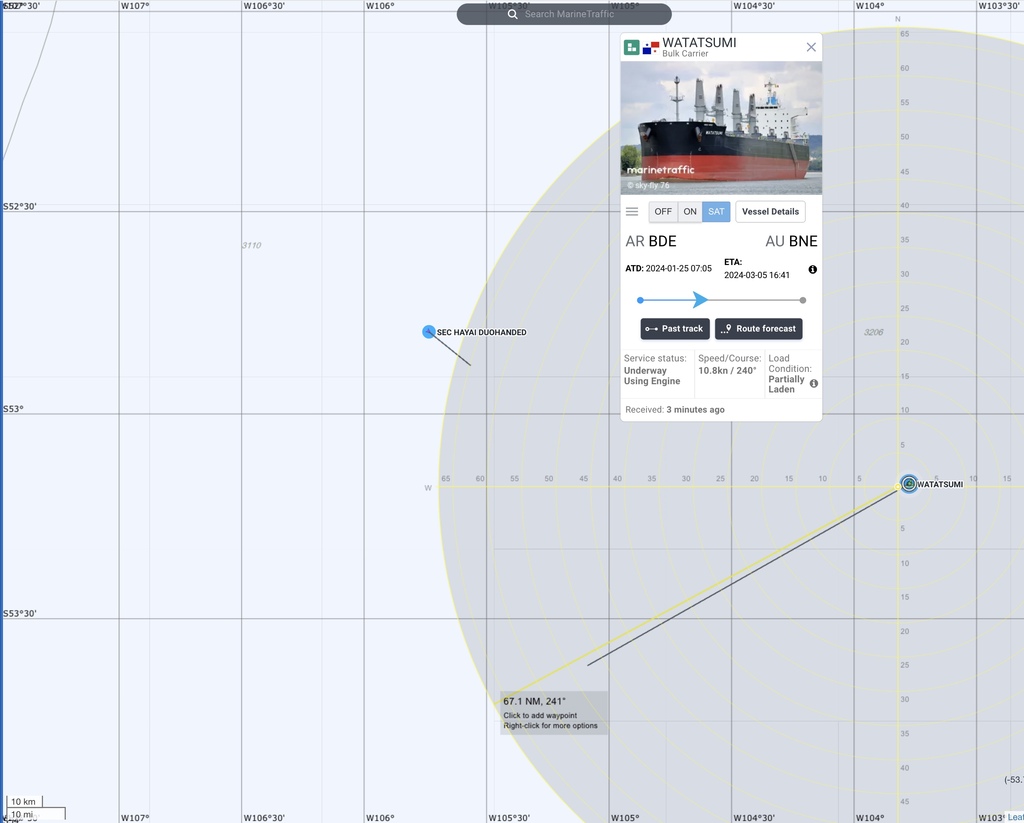Open the popup hamburger menu icon
1024x823 pixels.
632,212
